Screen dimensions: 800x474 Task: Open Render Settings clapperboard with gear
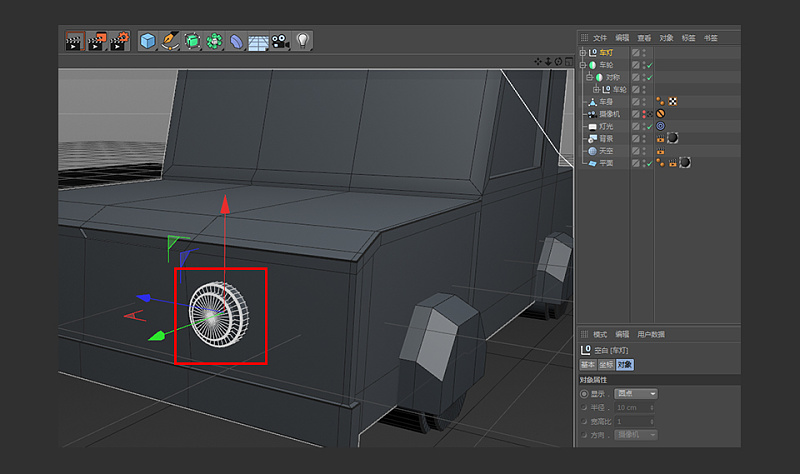119,41
